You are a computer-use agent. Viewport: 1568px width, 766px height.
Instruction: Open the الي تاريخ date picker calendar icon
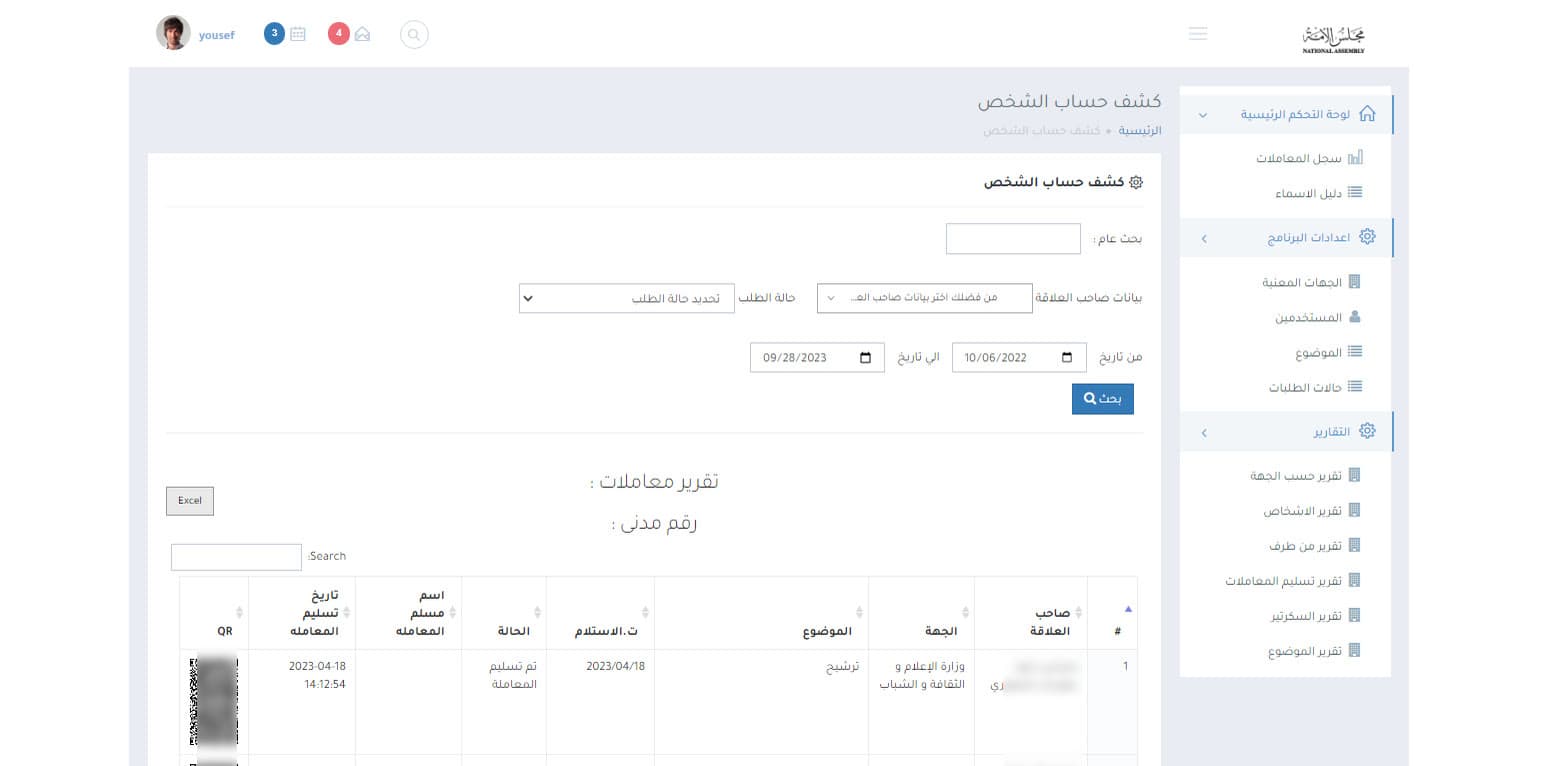point(865,357)
